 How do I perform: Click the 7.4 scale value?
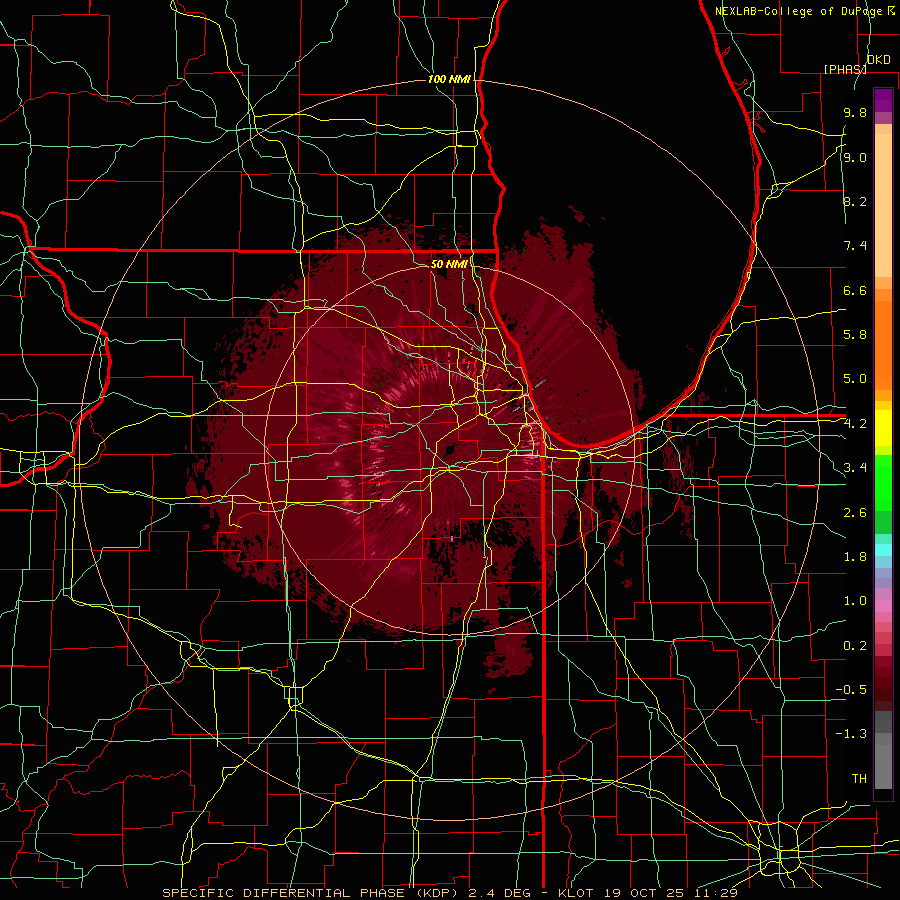point(855,246)
